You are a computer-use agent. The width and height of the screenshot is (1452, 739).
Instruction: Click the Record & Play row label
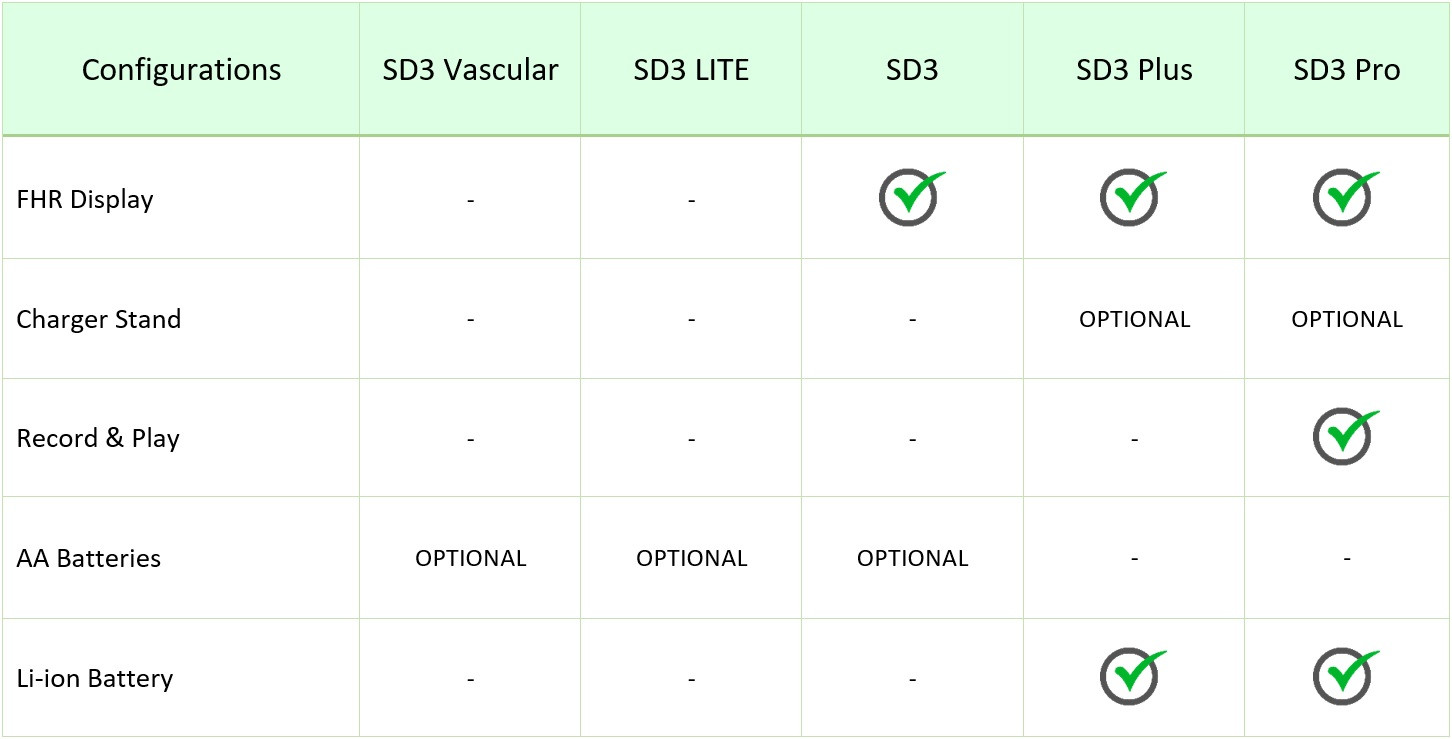98,439
